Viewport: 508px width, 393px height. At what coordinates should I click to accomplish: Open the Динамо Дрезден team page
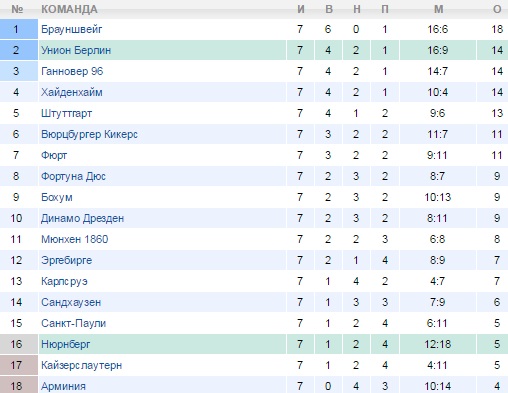tap(82, 218)
